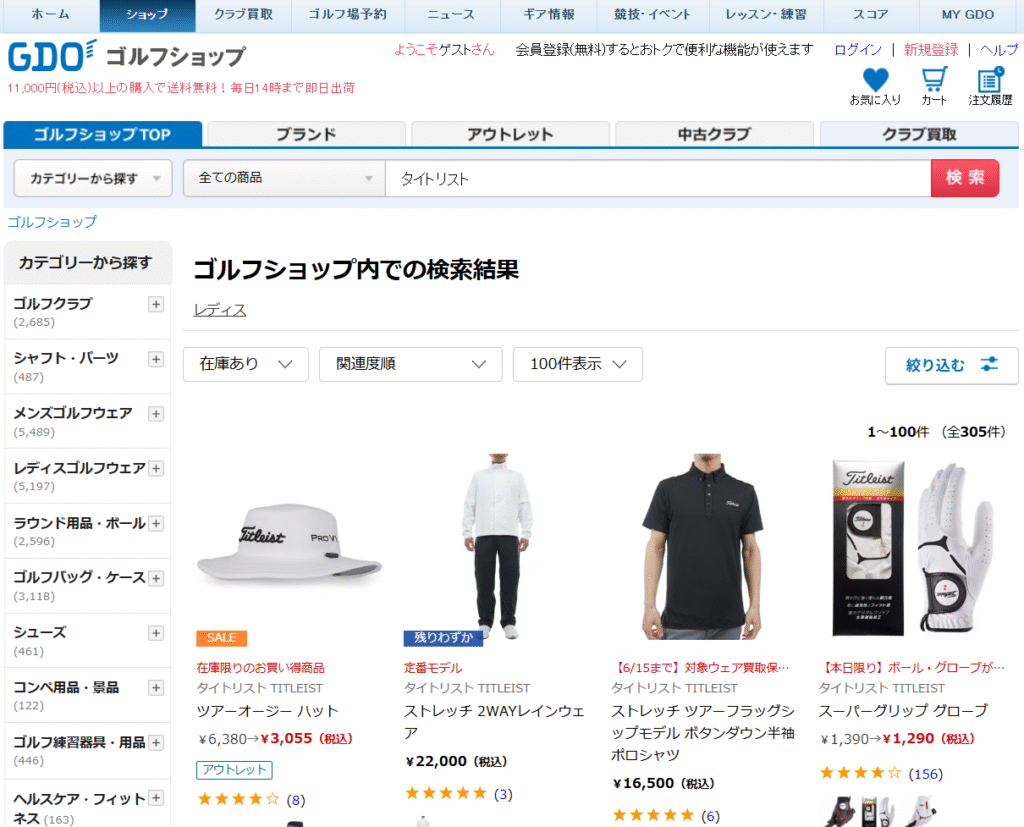Open the お気に入り heart icon

pyautogui.click(x=875, y=80)
